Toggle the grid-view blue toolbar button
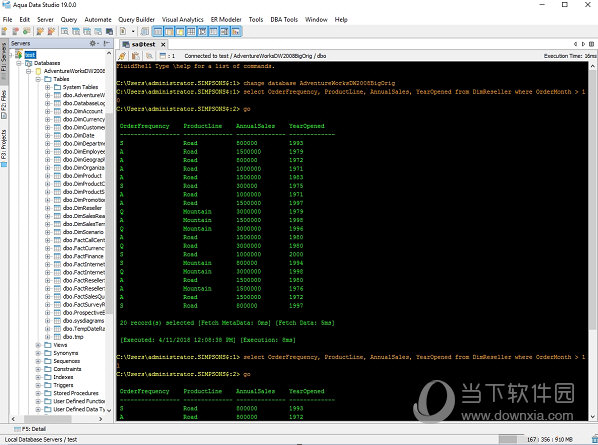The image size is (598, 445). (x=191, y=31)
